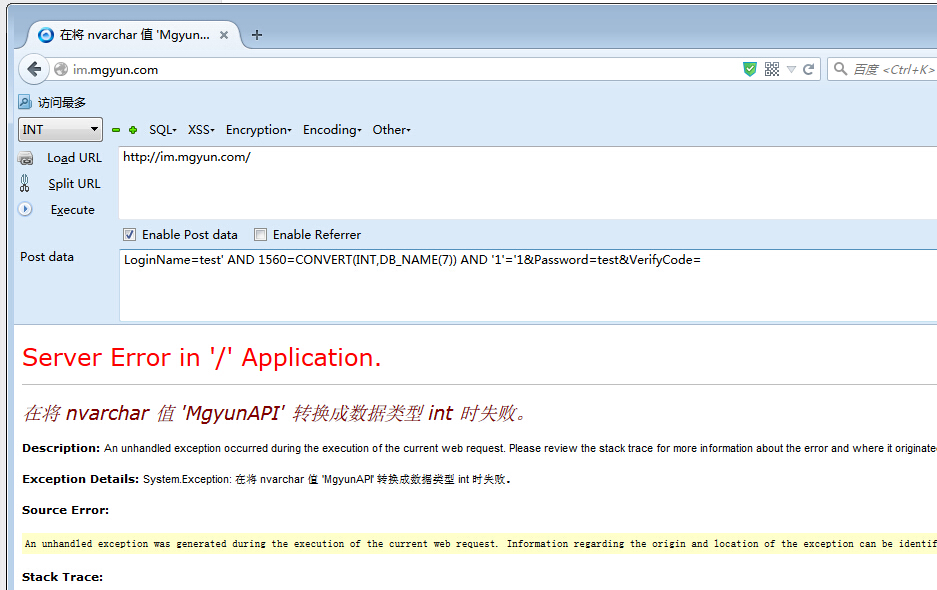The width and height of the screenshot is (937, 590).
Task: Click the 'Stack Trace:' label
Action: point(62,577)
